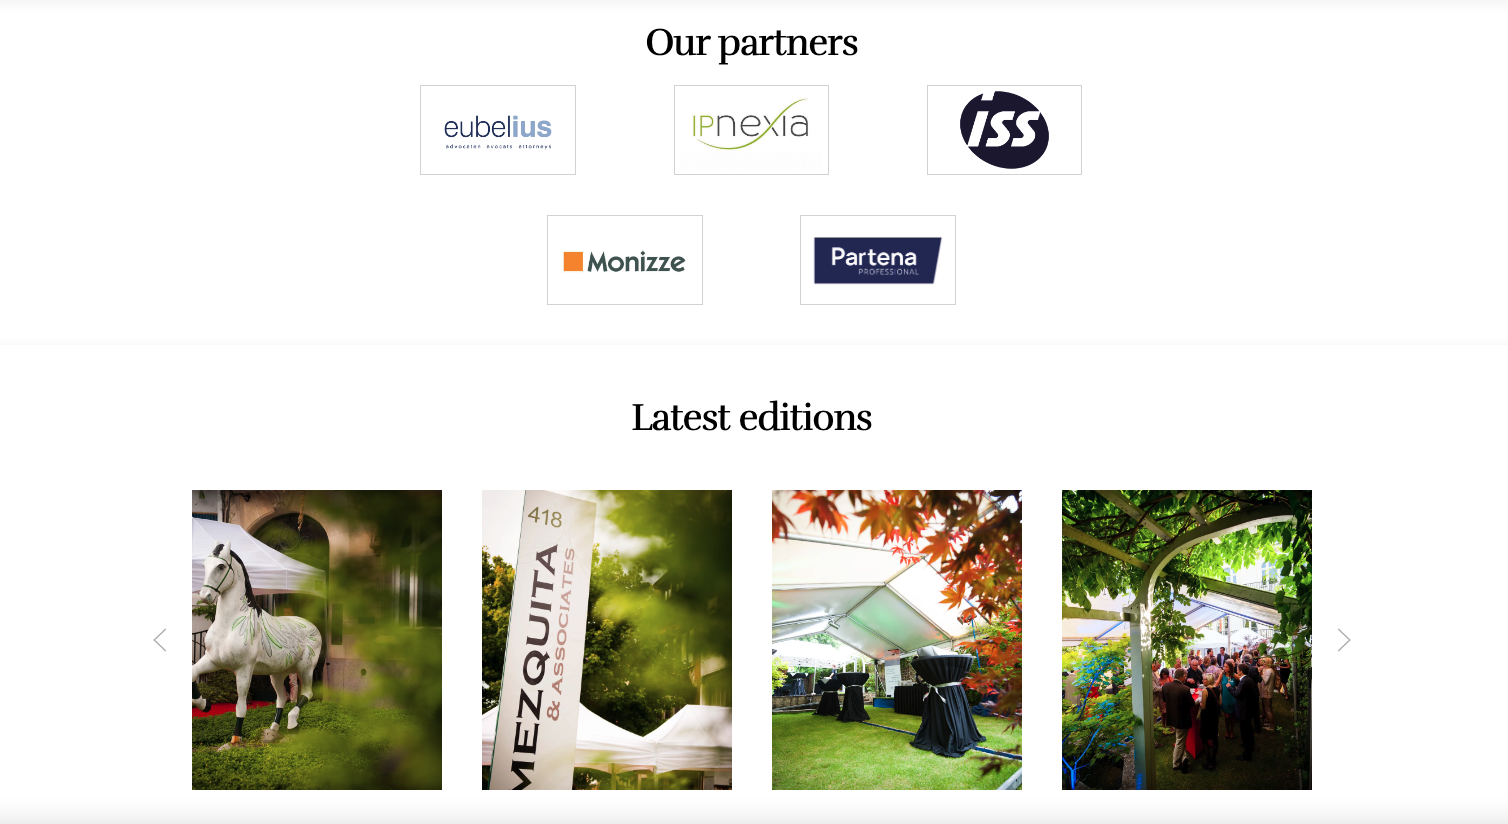Click the orange square in Monizze logo
The height and width of the screenshot is (824, 1508).
point(573,262)
